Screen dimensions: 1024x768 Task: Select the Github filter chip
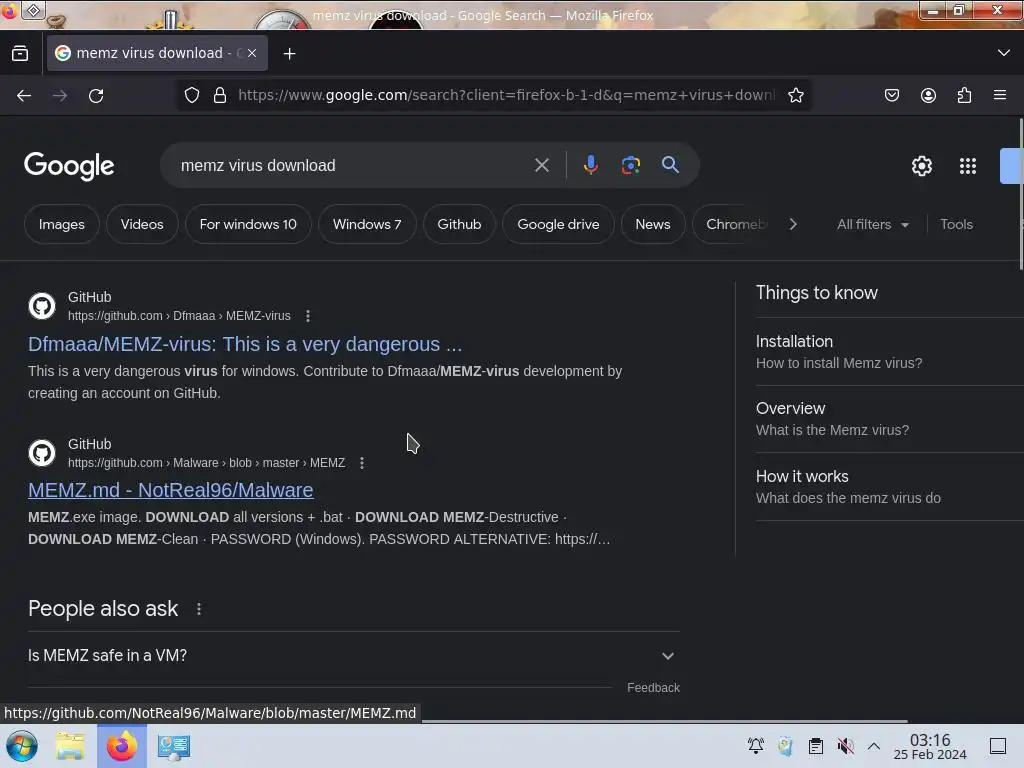(459, 224)
